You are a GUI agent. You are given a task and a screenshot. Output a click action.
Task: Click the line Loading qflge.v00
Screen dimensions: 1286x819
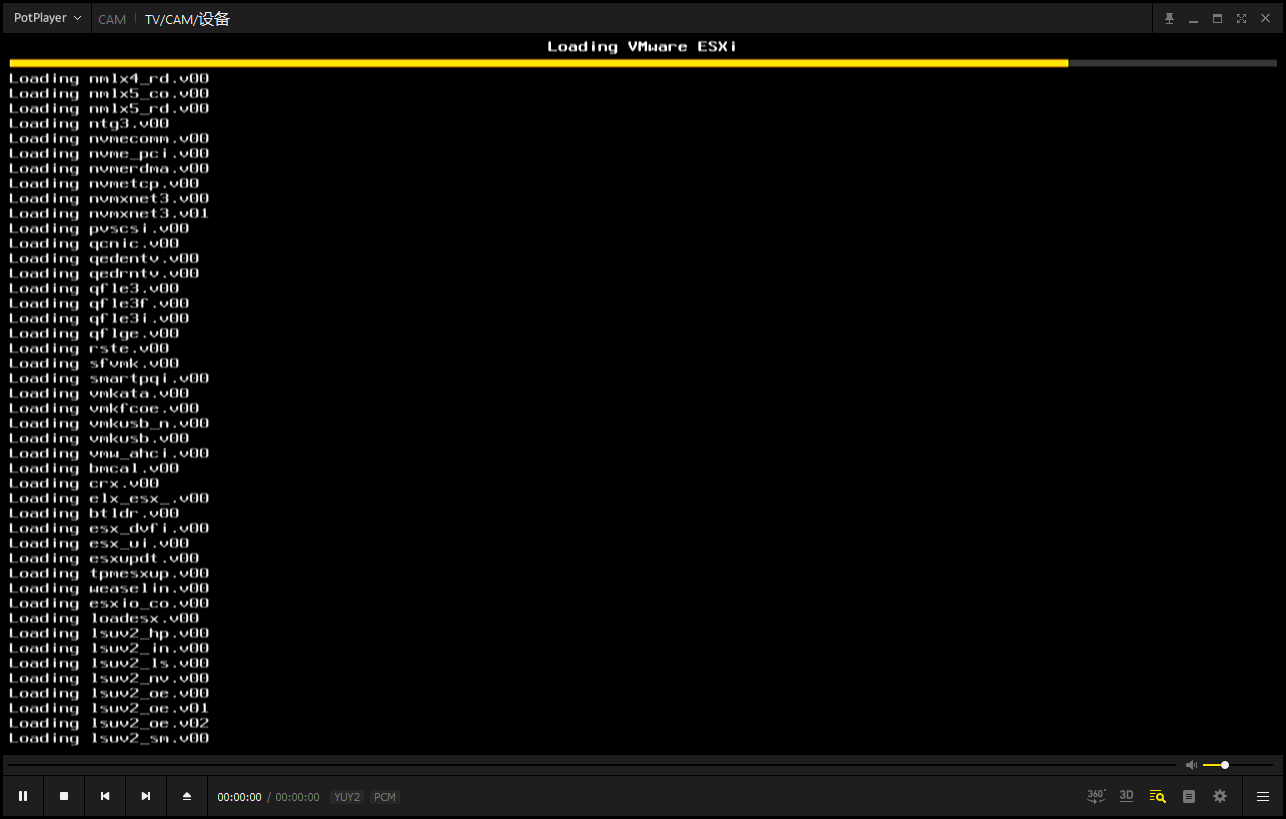(94, 333)
